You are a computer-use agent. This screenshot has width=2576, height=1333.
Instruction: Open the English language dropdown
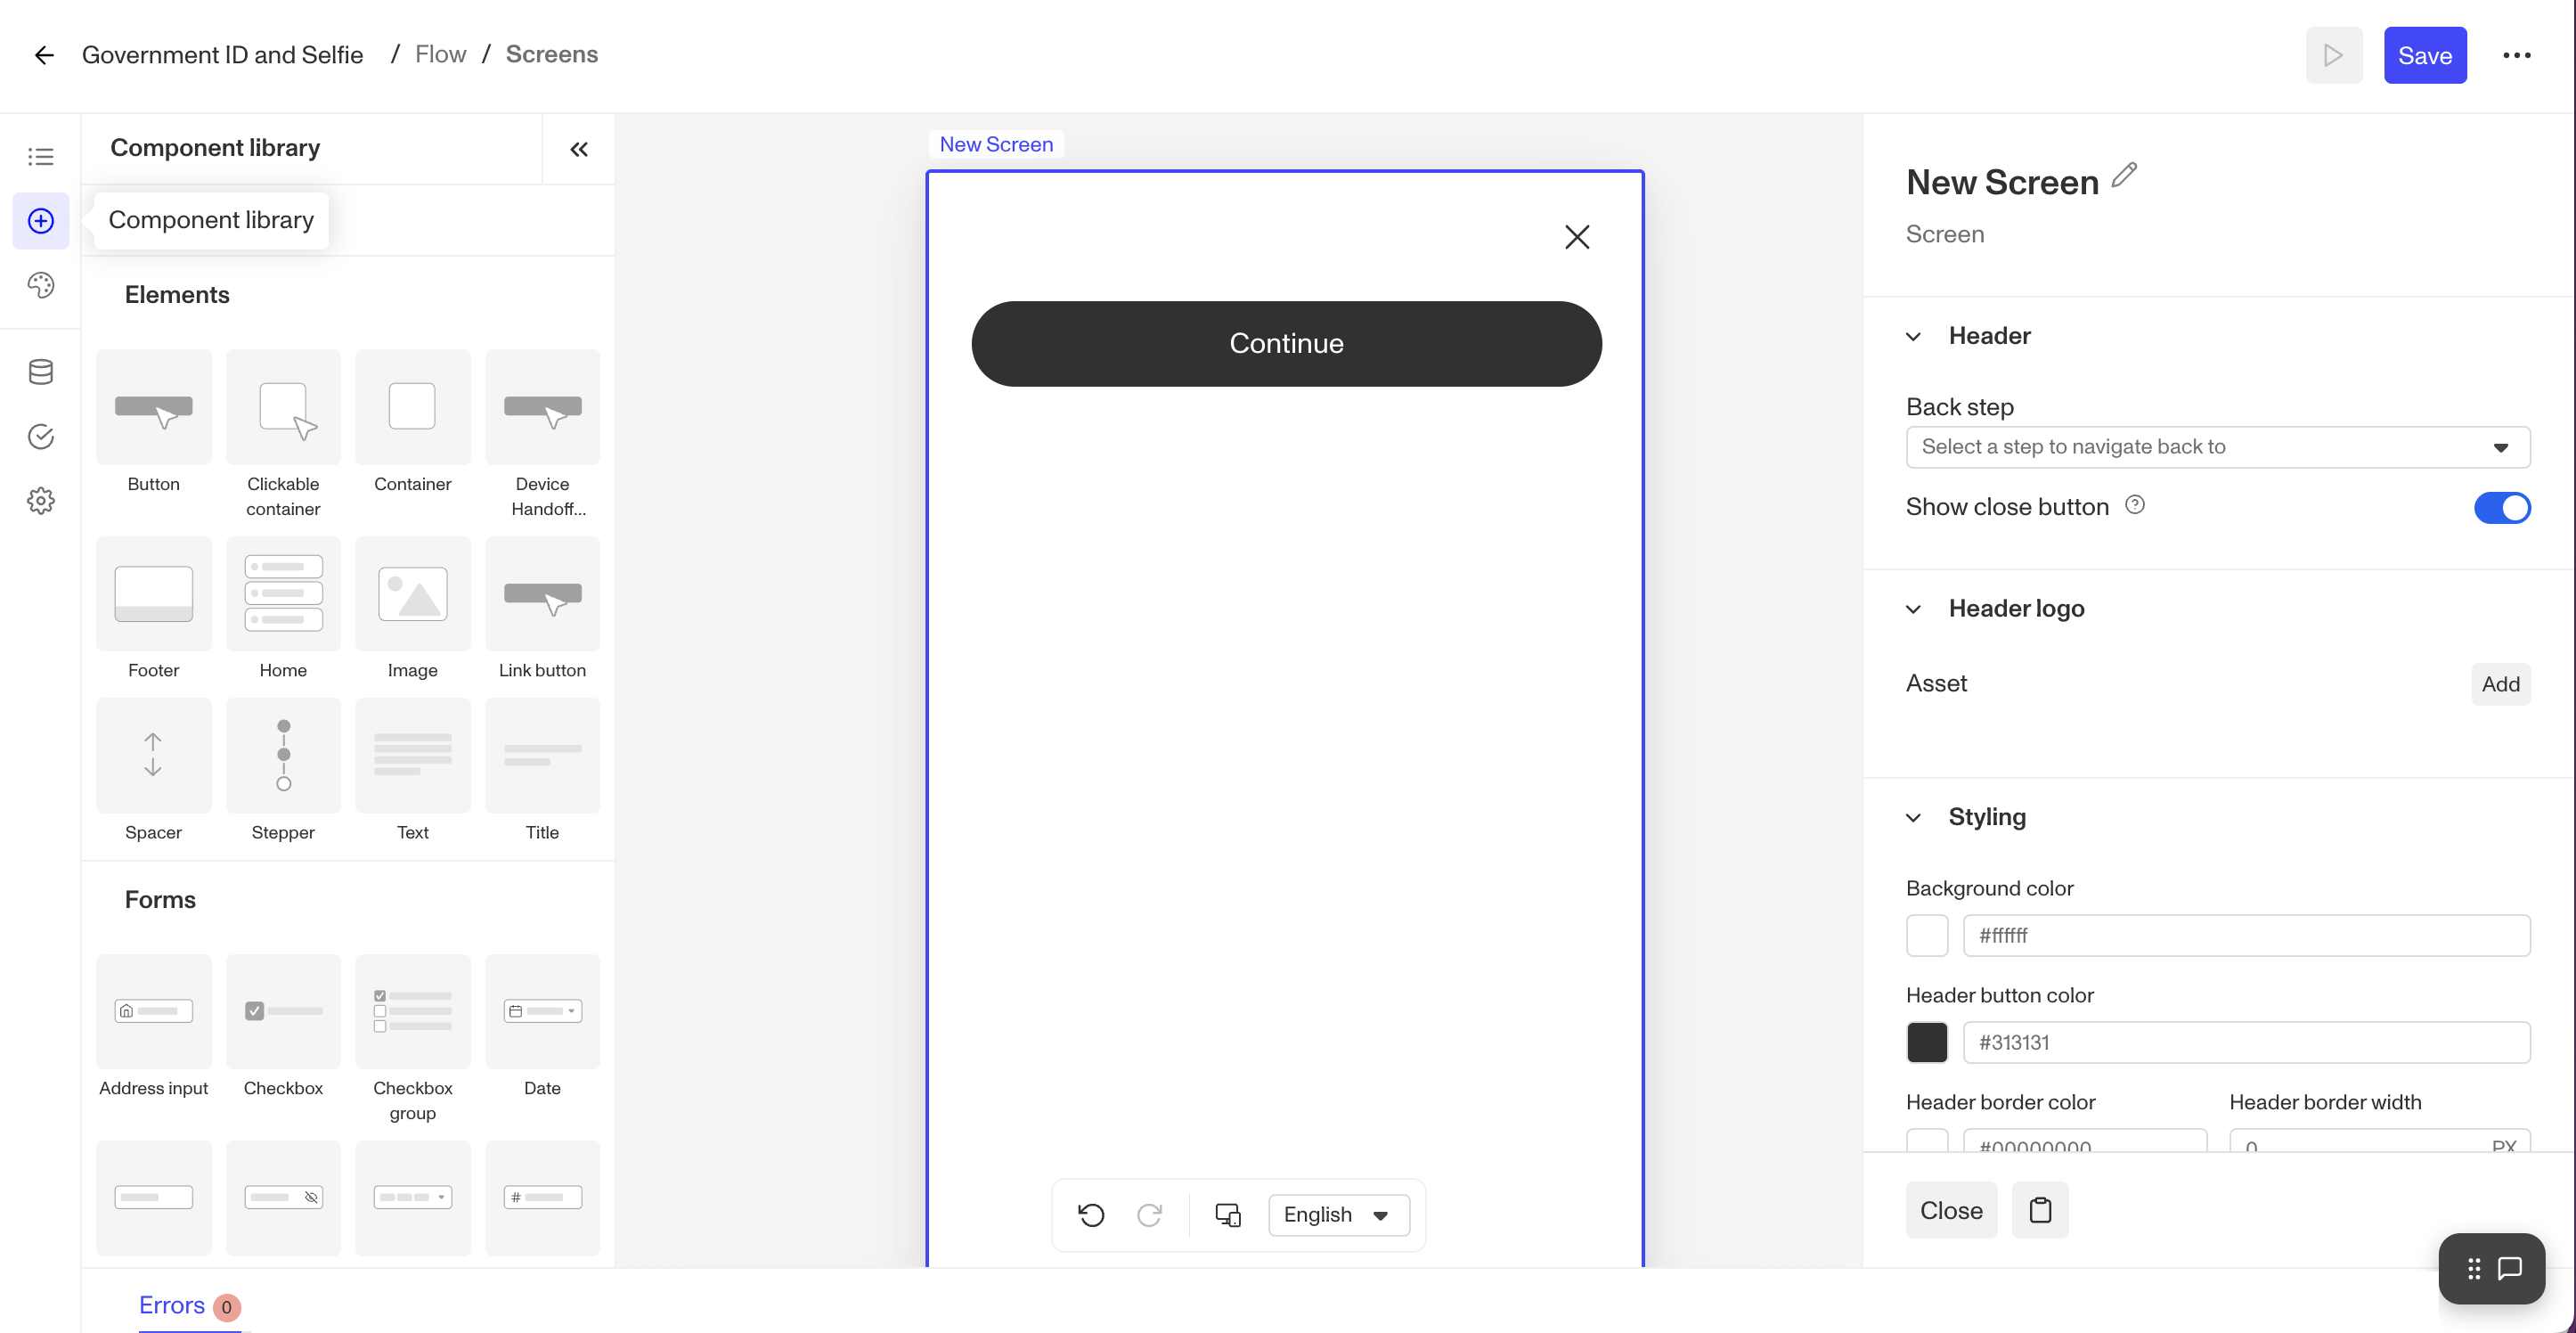(1338, 1214)
